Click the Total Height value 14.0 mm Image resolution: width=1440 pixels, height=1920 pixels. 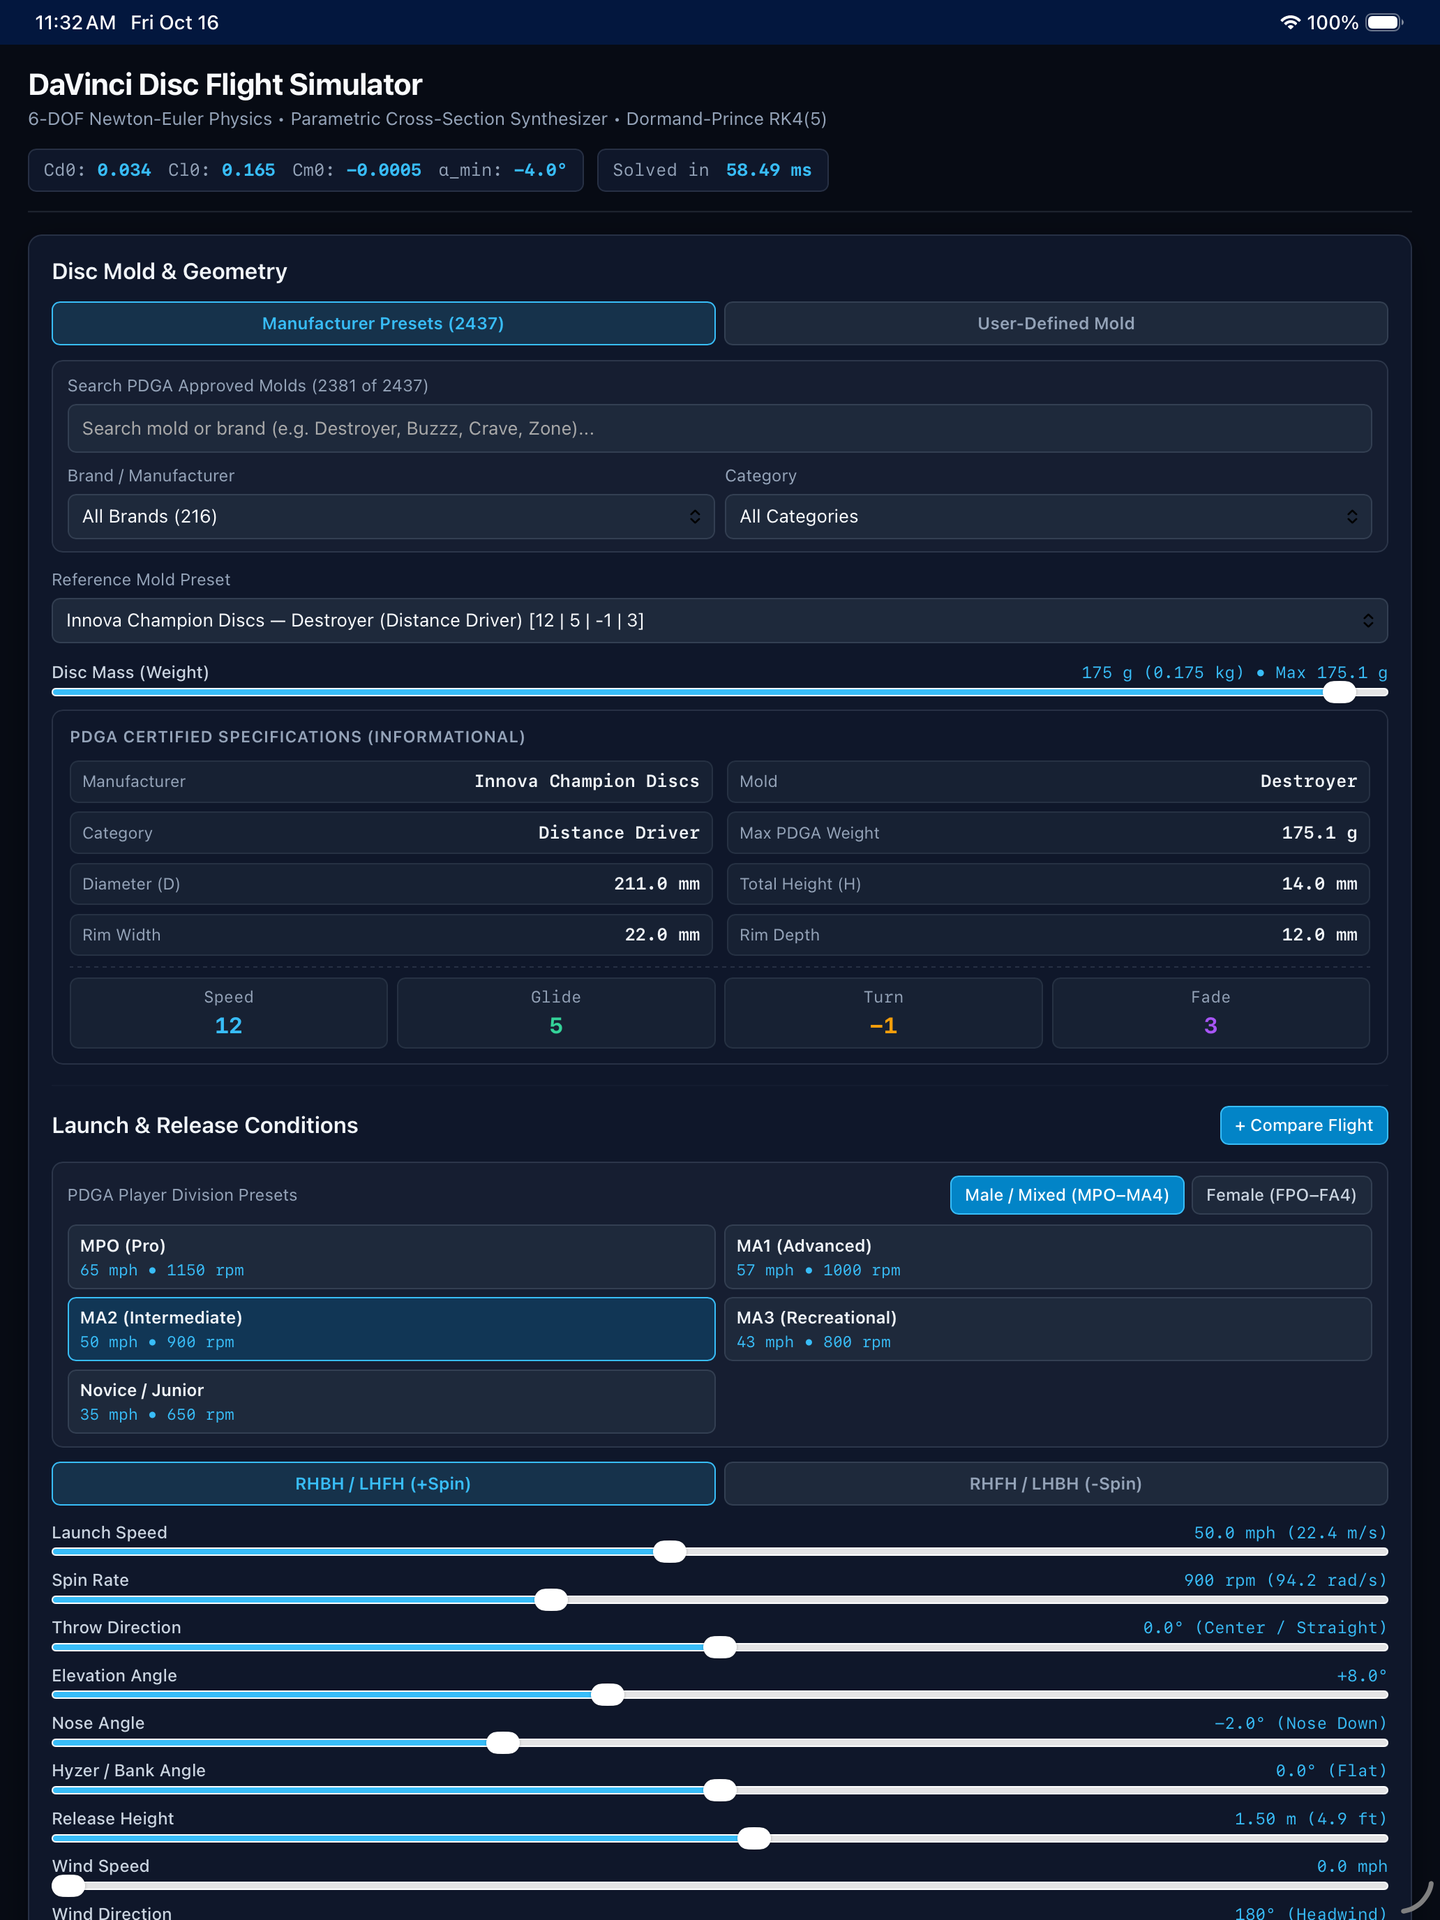[1319, 884]
